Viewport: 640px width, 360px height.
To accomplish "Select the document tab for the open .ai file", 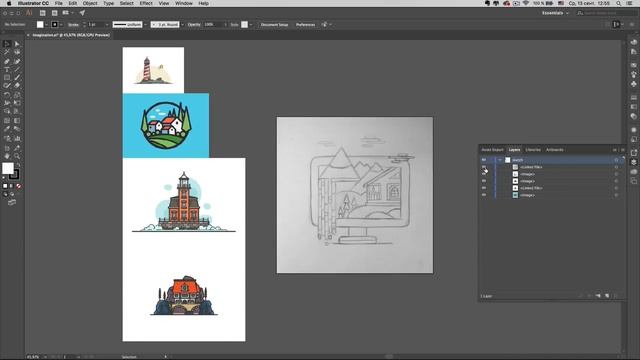I will tap(70, 35).
